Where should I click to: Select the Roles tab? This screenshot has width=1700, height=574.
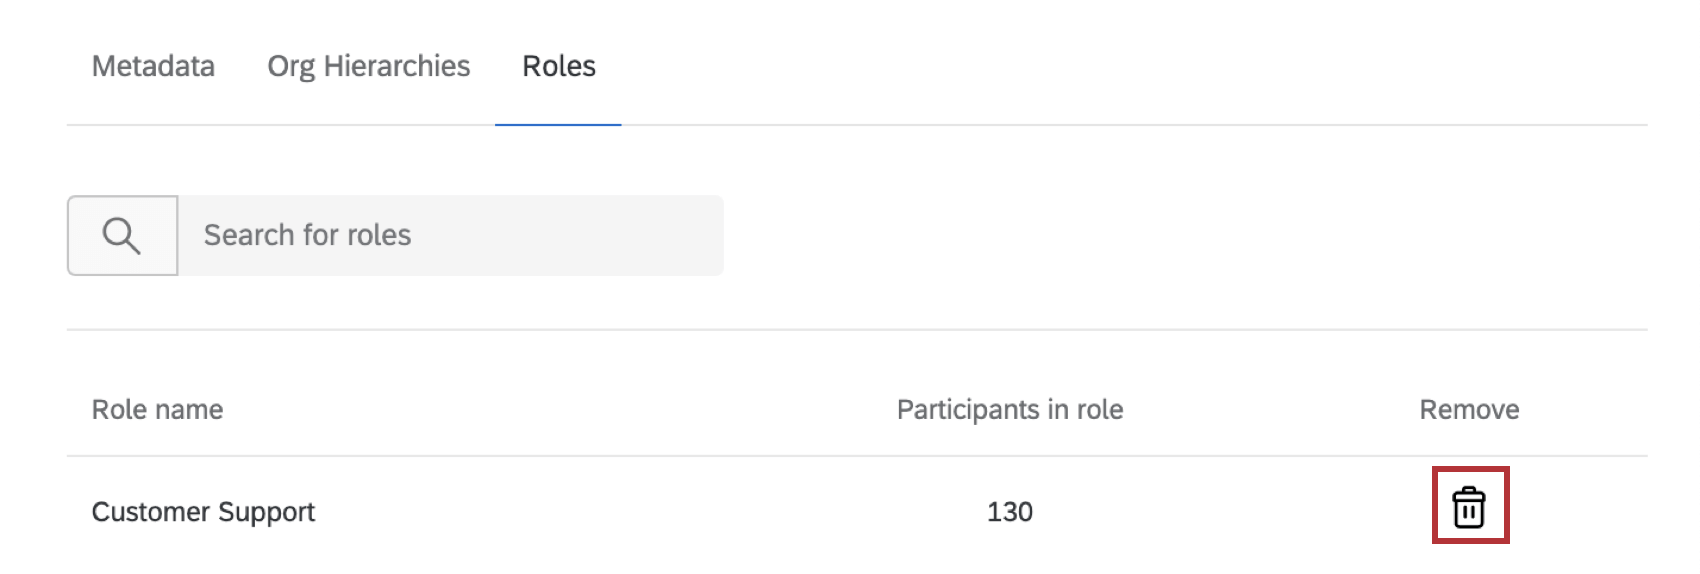(558, 66)
